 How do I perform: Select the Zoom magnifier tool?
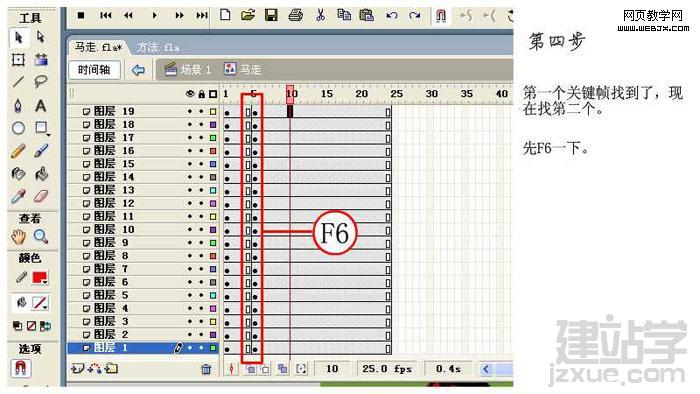(x=41, y=236)
